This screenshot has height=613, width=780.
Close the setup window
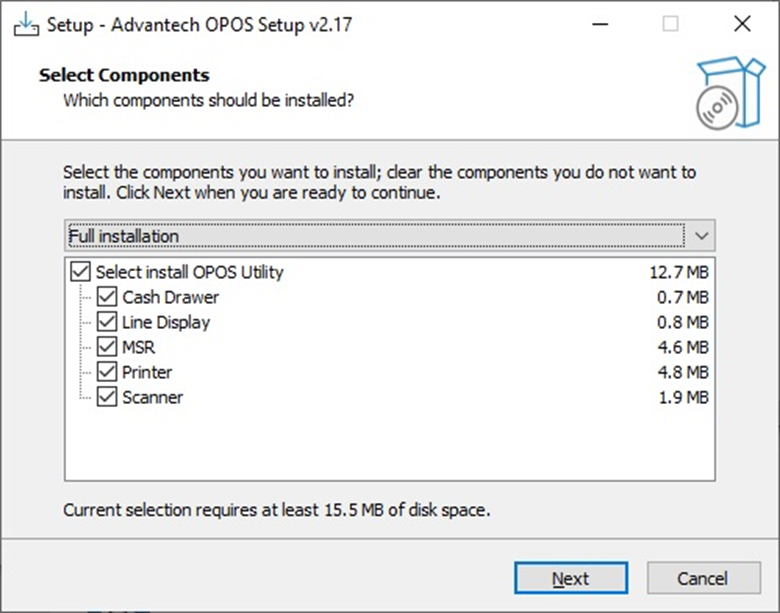[x=741, y=24]
